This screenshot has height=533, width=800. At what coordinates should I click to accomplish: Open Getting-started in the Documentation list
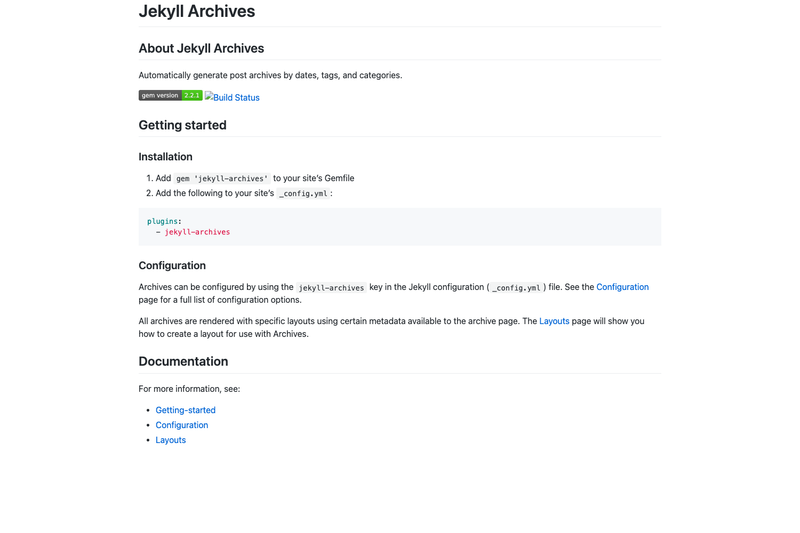click(185, 410)
